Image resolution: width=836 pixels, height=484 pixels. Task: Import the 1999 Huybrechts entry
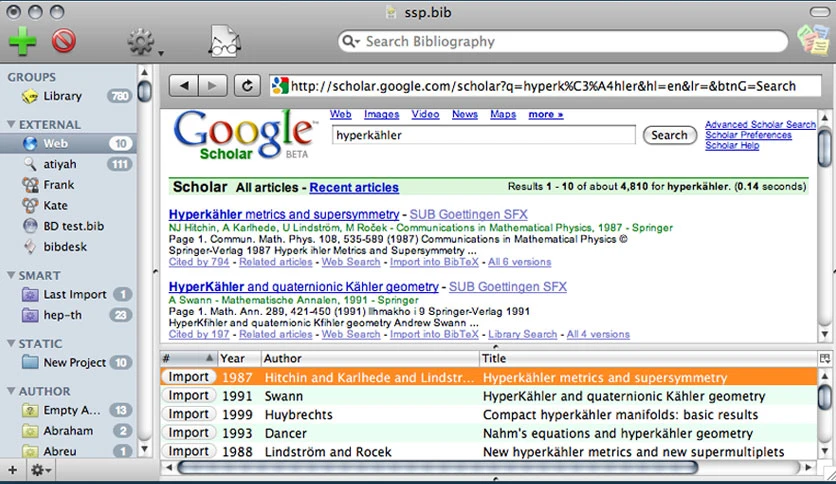[188, 414]
